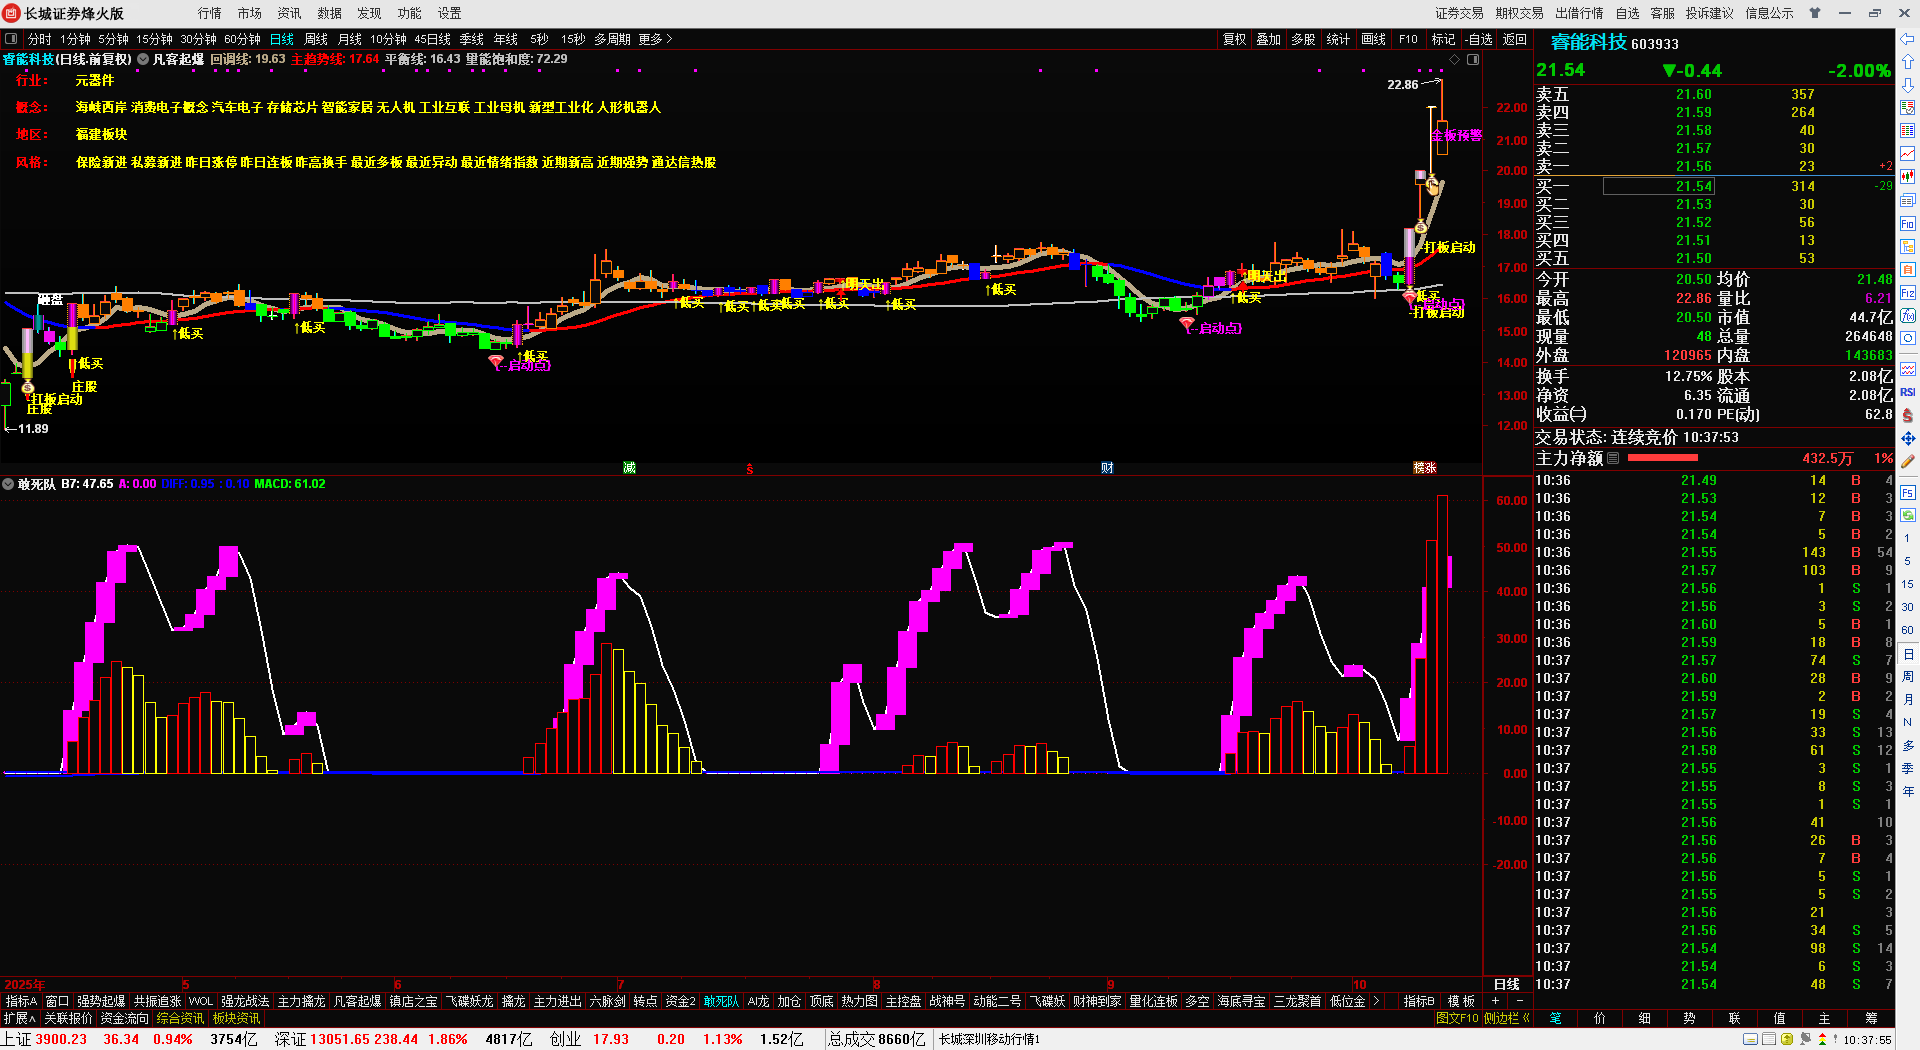Open the 指标B indicator group
The width and height of the screenshot is (1920, 1050).
[x=1419, y=1001]
